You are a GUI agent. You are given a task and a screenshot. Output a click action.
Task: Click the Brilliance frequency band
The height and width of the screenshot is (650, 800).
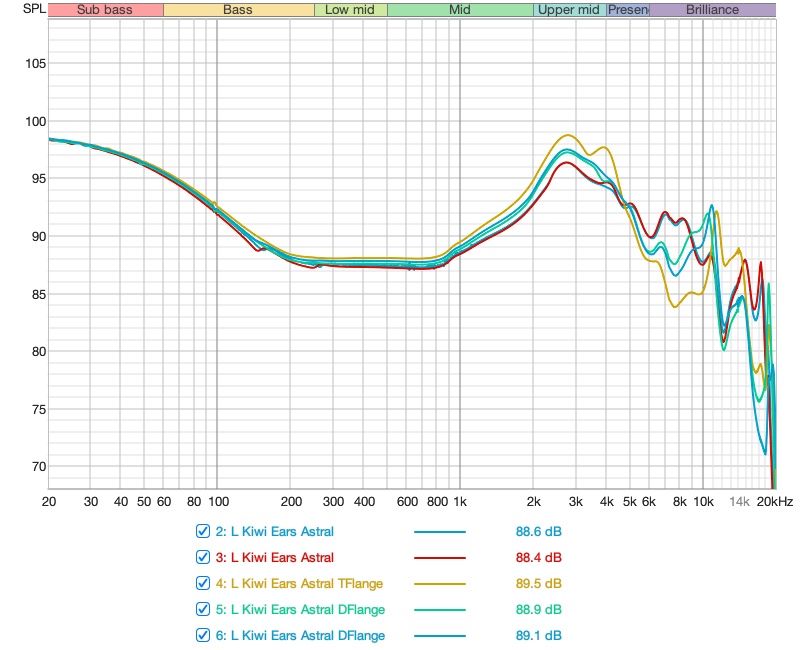point(712,10)
